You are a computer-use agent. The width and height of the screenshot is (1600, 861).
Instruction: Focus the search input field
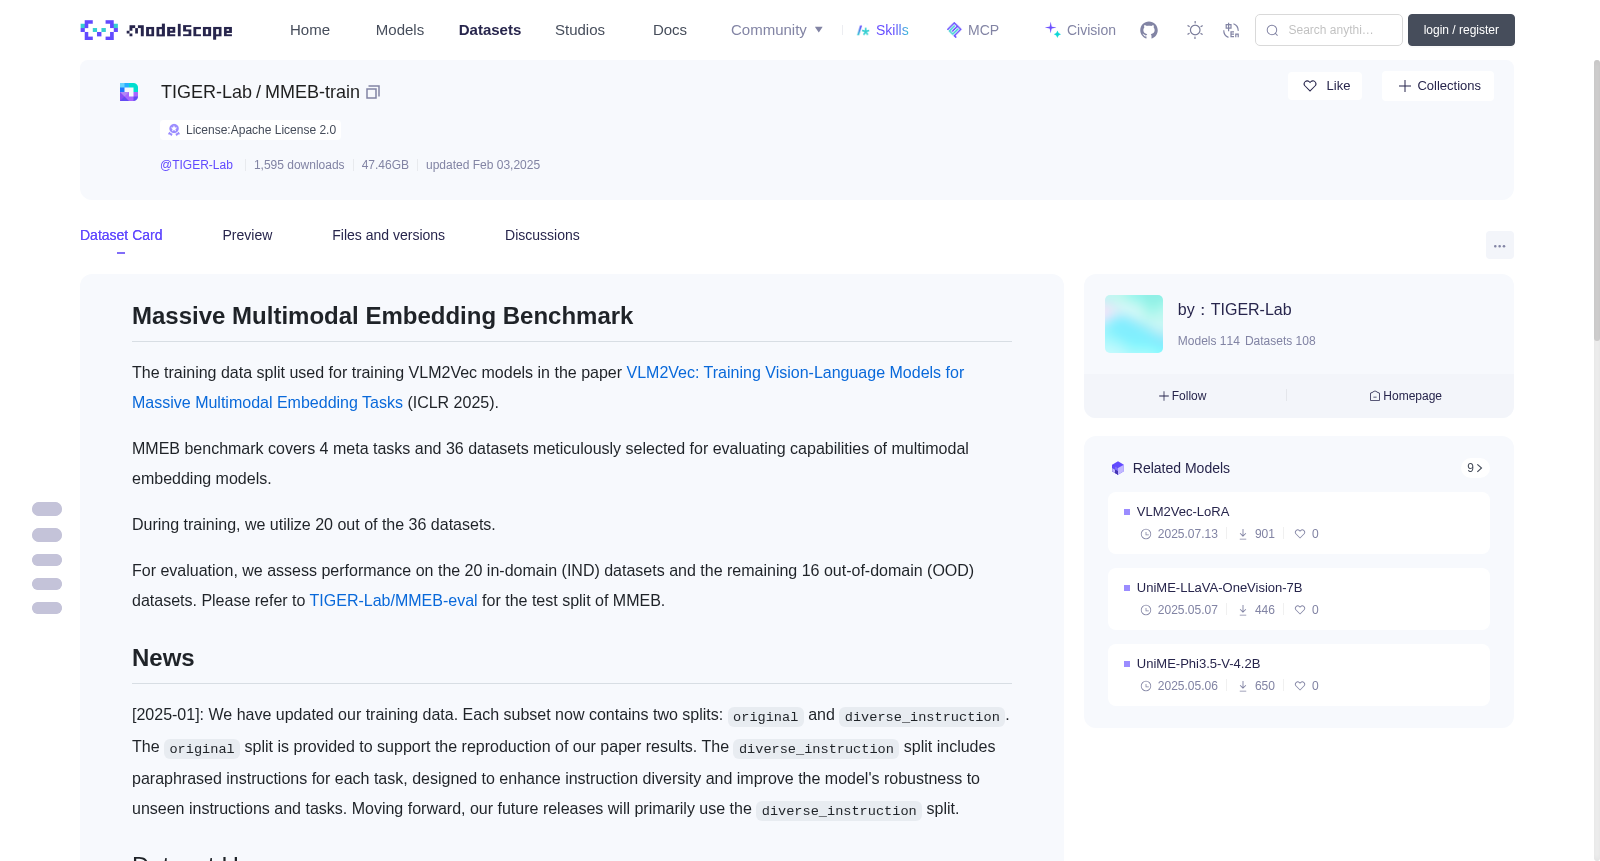[x=1329, y=30]
